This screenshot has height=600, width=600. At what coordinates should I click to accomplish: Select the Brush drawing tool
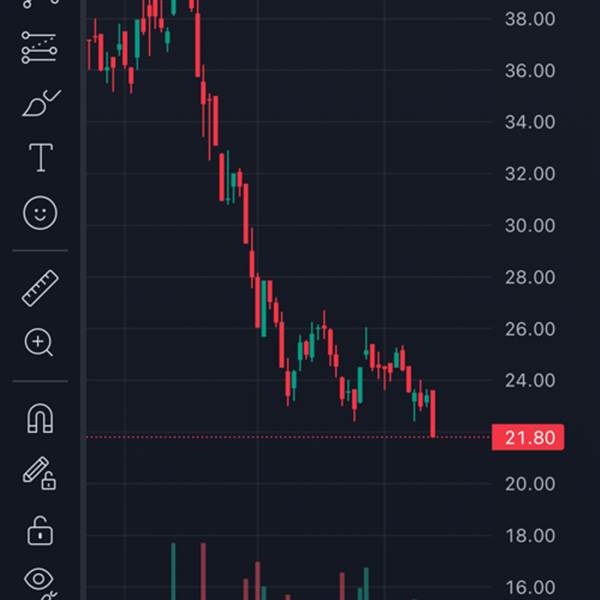click(x=41, y=103)
